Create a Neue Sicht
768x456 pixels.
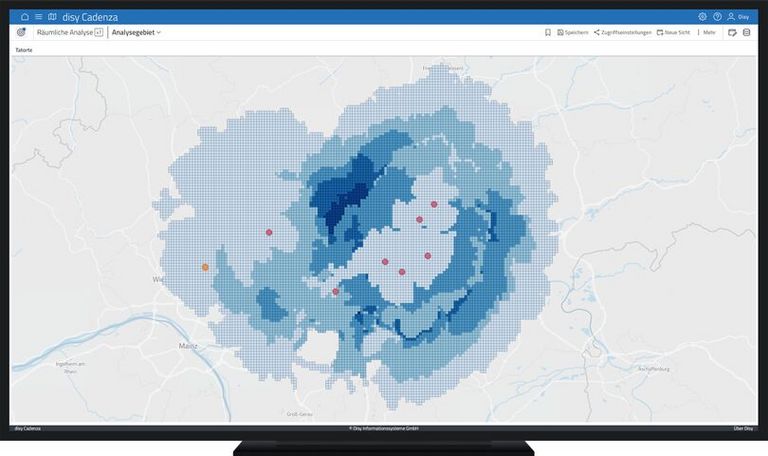(673, 33)
